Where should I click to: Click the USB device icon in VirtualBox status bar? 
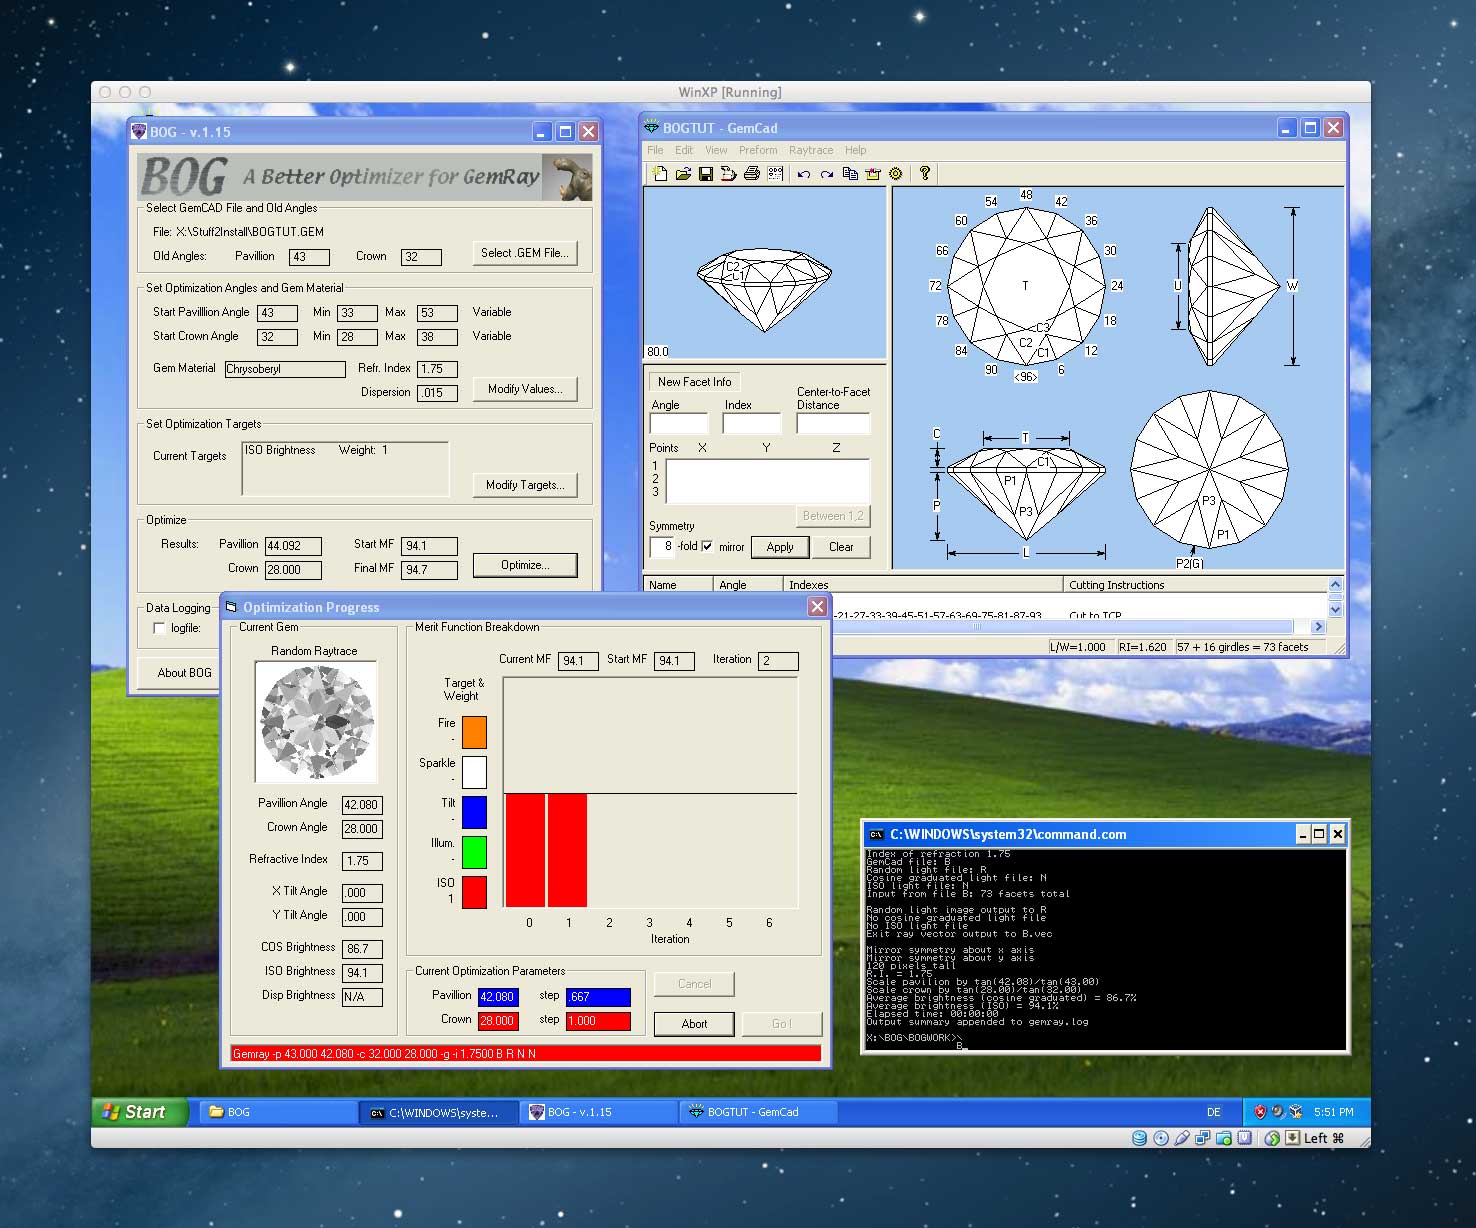(x=1182, y=1138)
